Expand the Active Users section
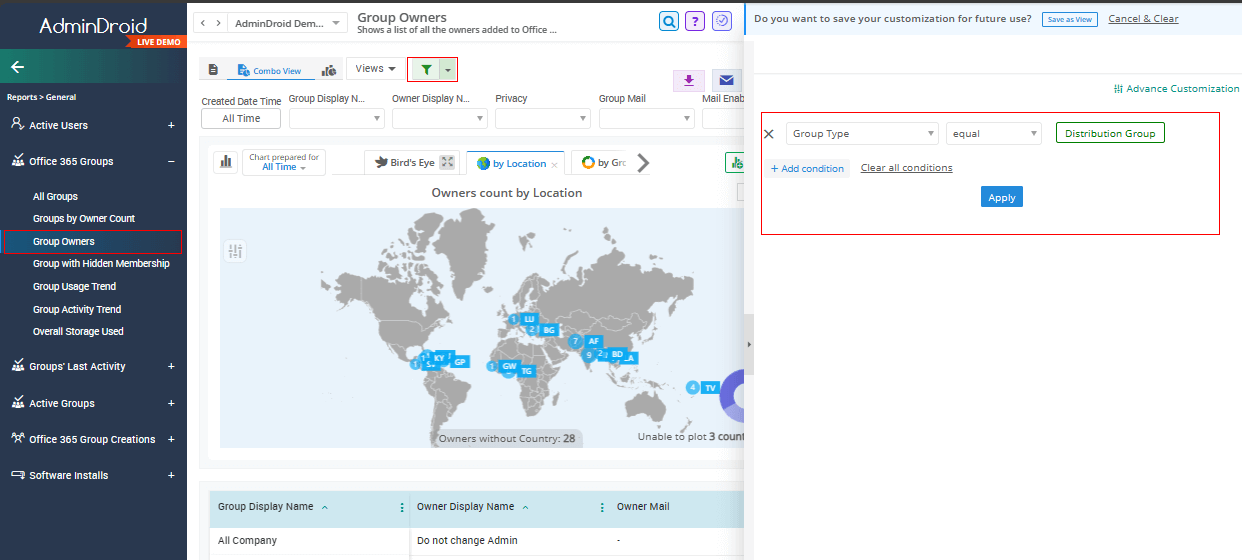The height and width of the screenshot is (560, 1242). click(x=171, y=125)
